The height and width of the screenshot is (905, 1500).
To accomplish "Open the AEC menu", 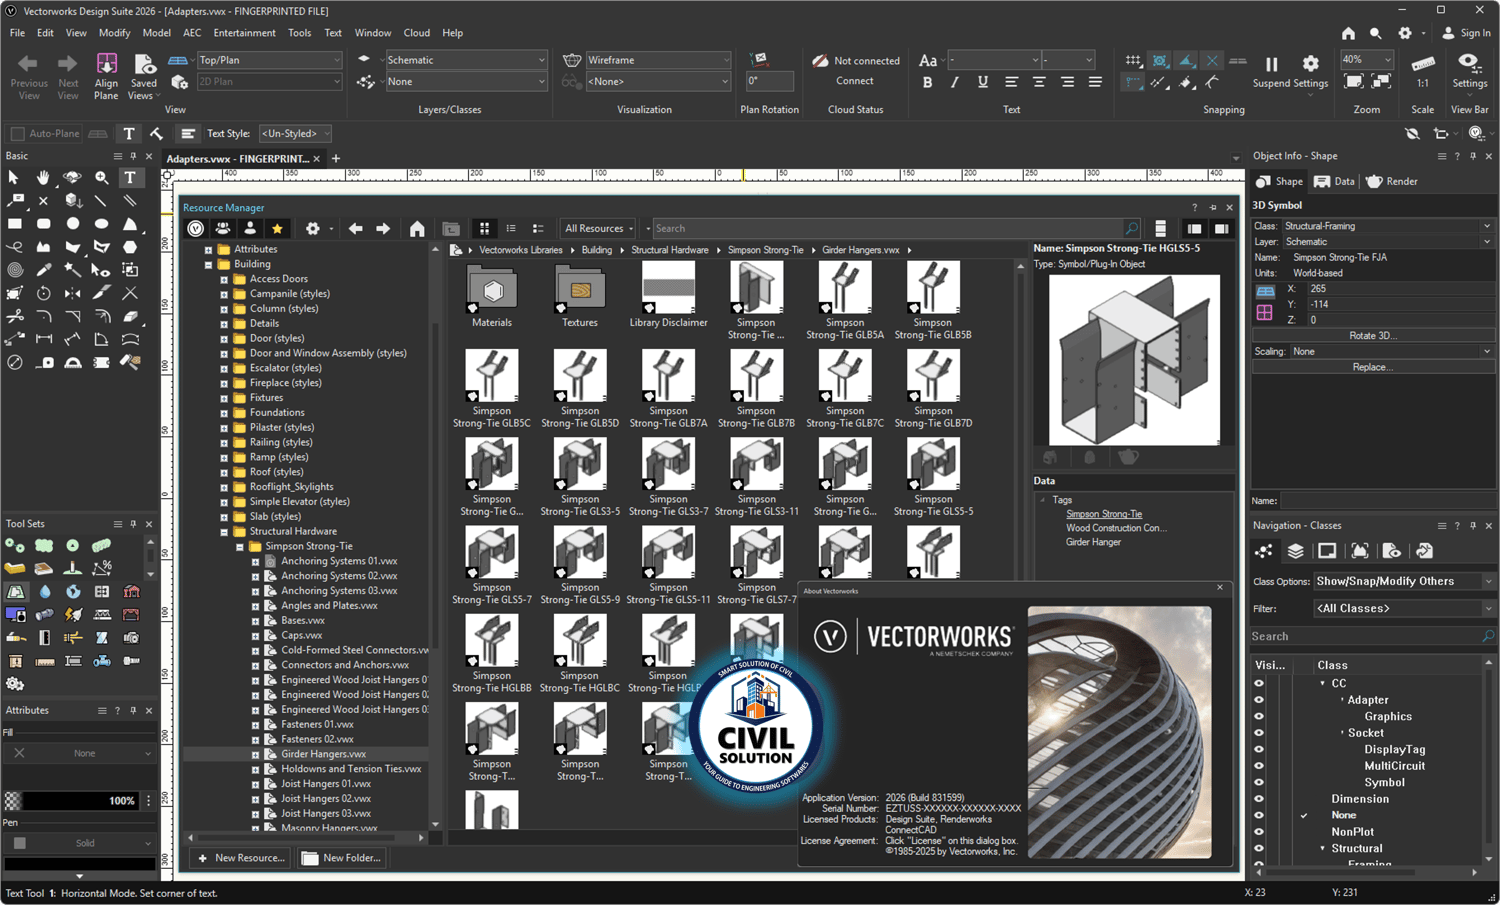I will pyautogui.click(x=192, y=33).
